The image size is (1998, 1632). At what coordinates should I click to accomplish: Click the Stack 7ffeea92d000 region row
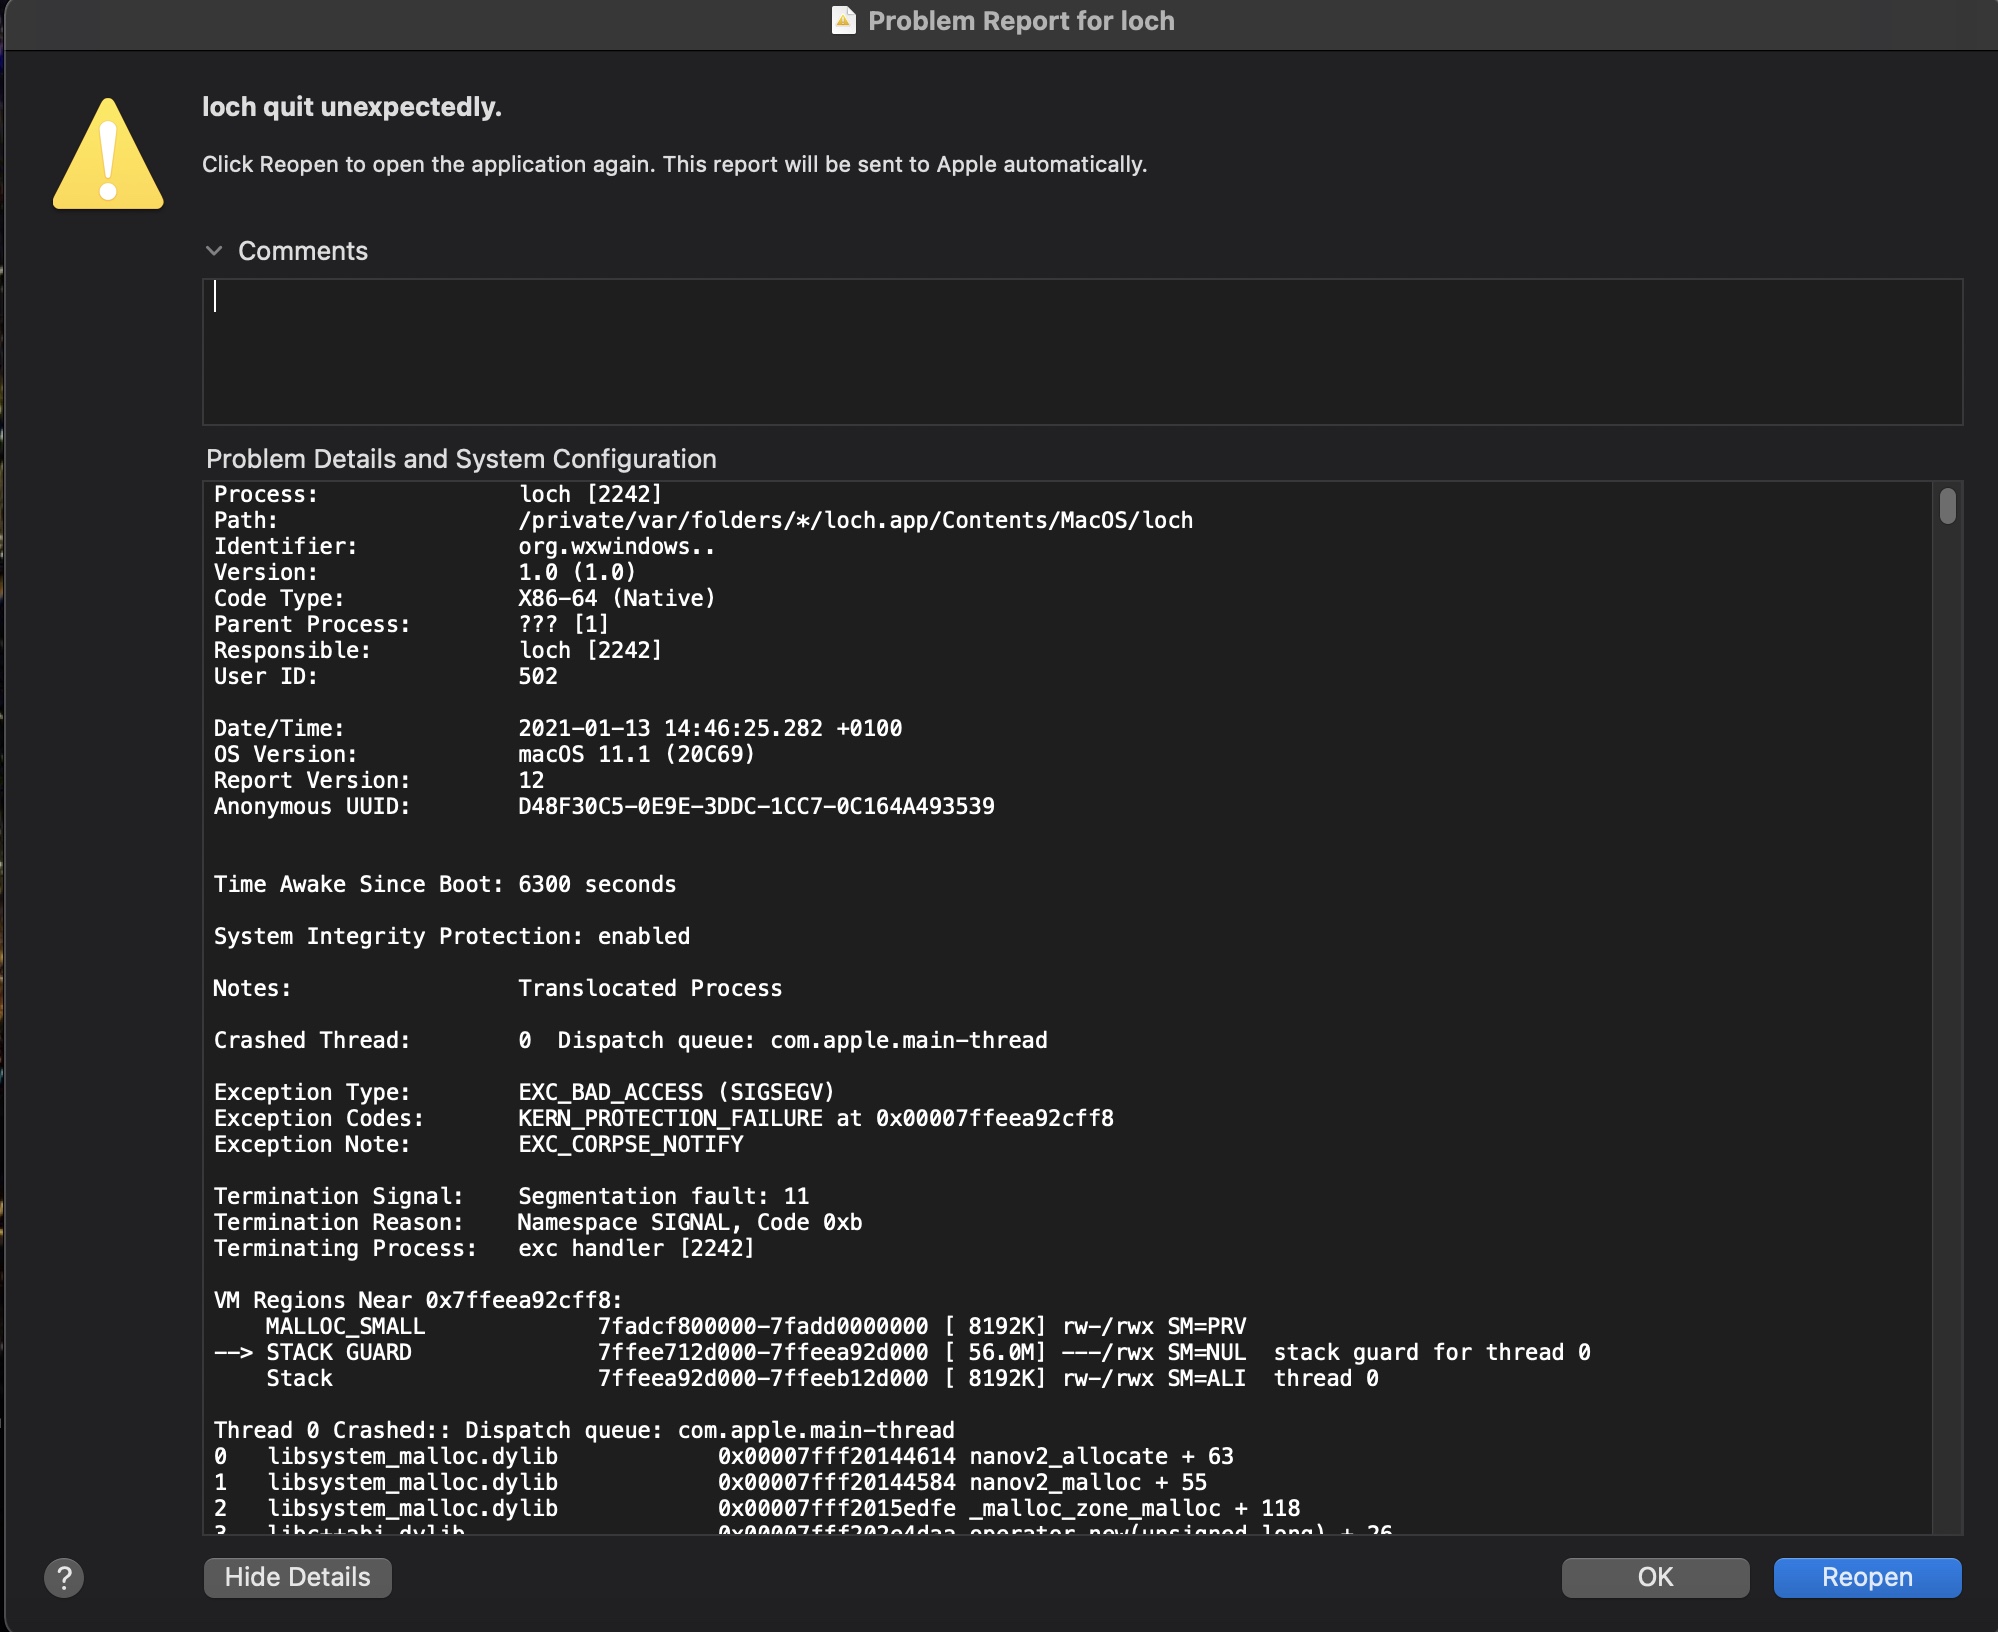coord(822,1378)
